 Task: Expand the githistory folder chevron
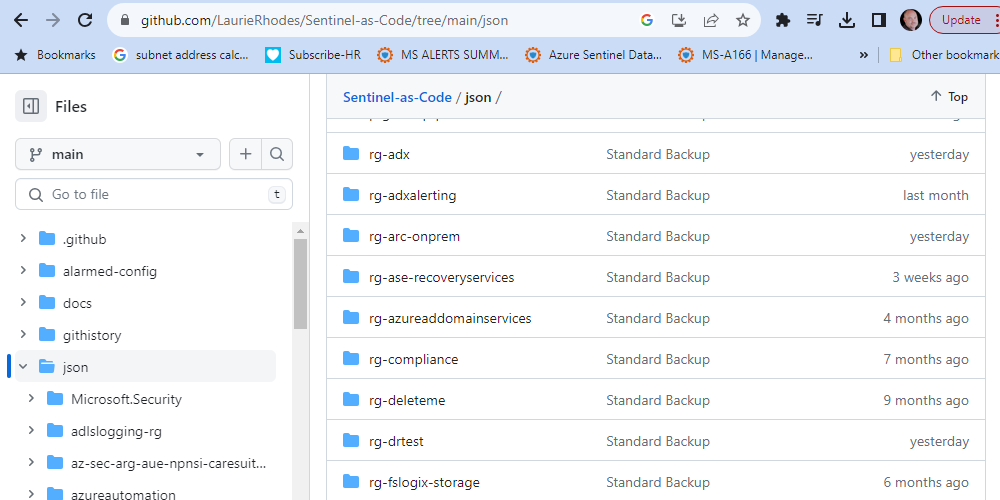pos(23,334)
